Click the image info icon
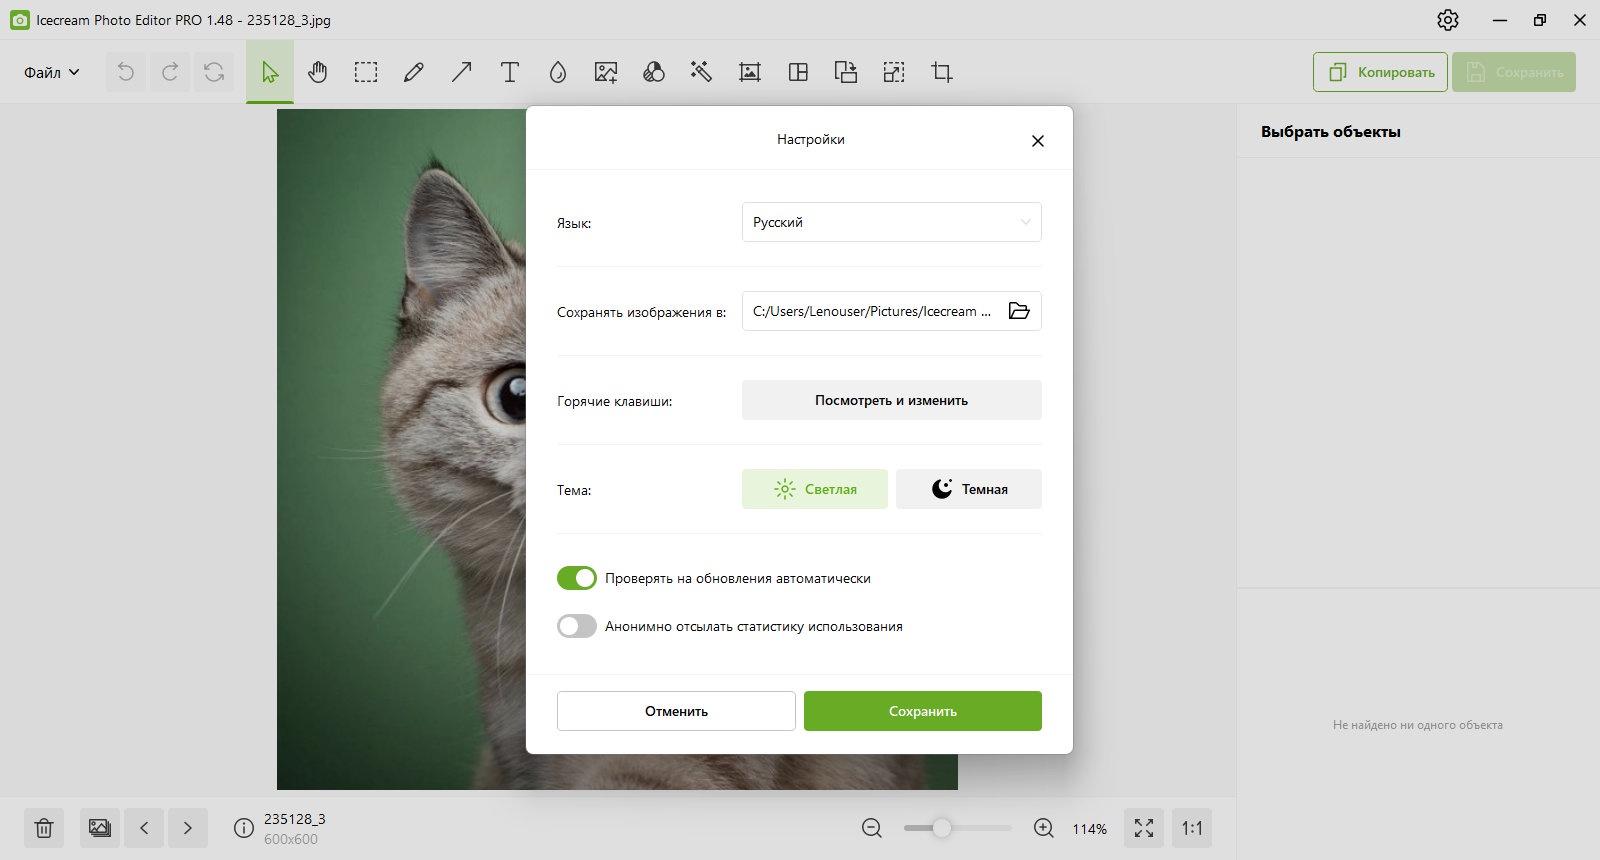The image size is (1600, 860). [243, 828]
